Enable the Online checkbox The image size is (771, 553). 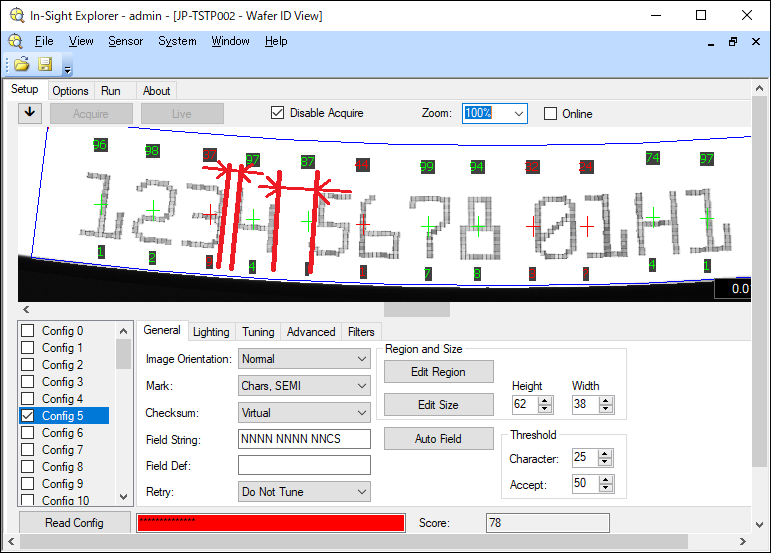550,114
